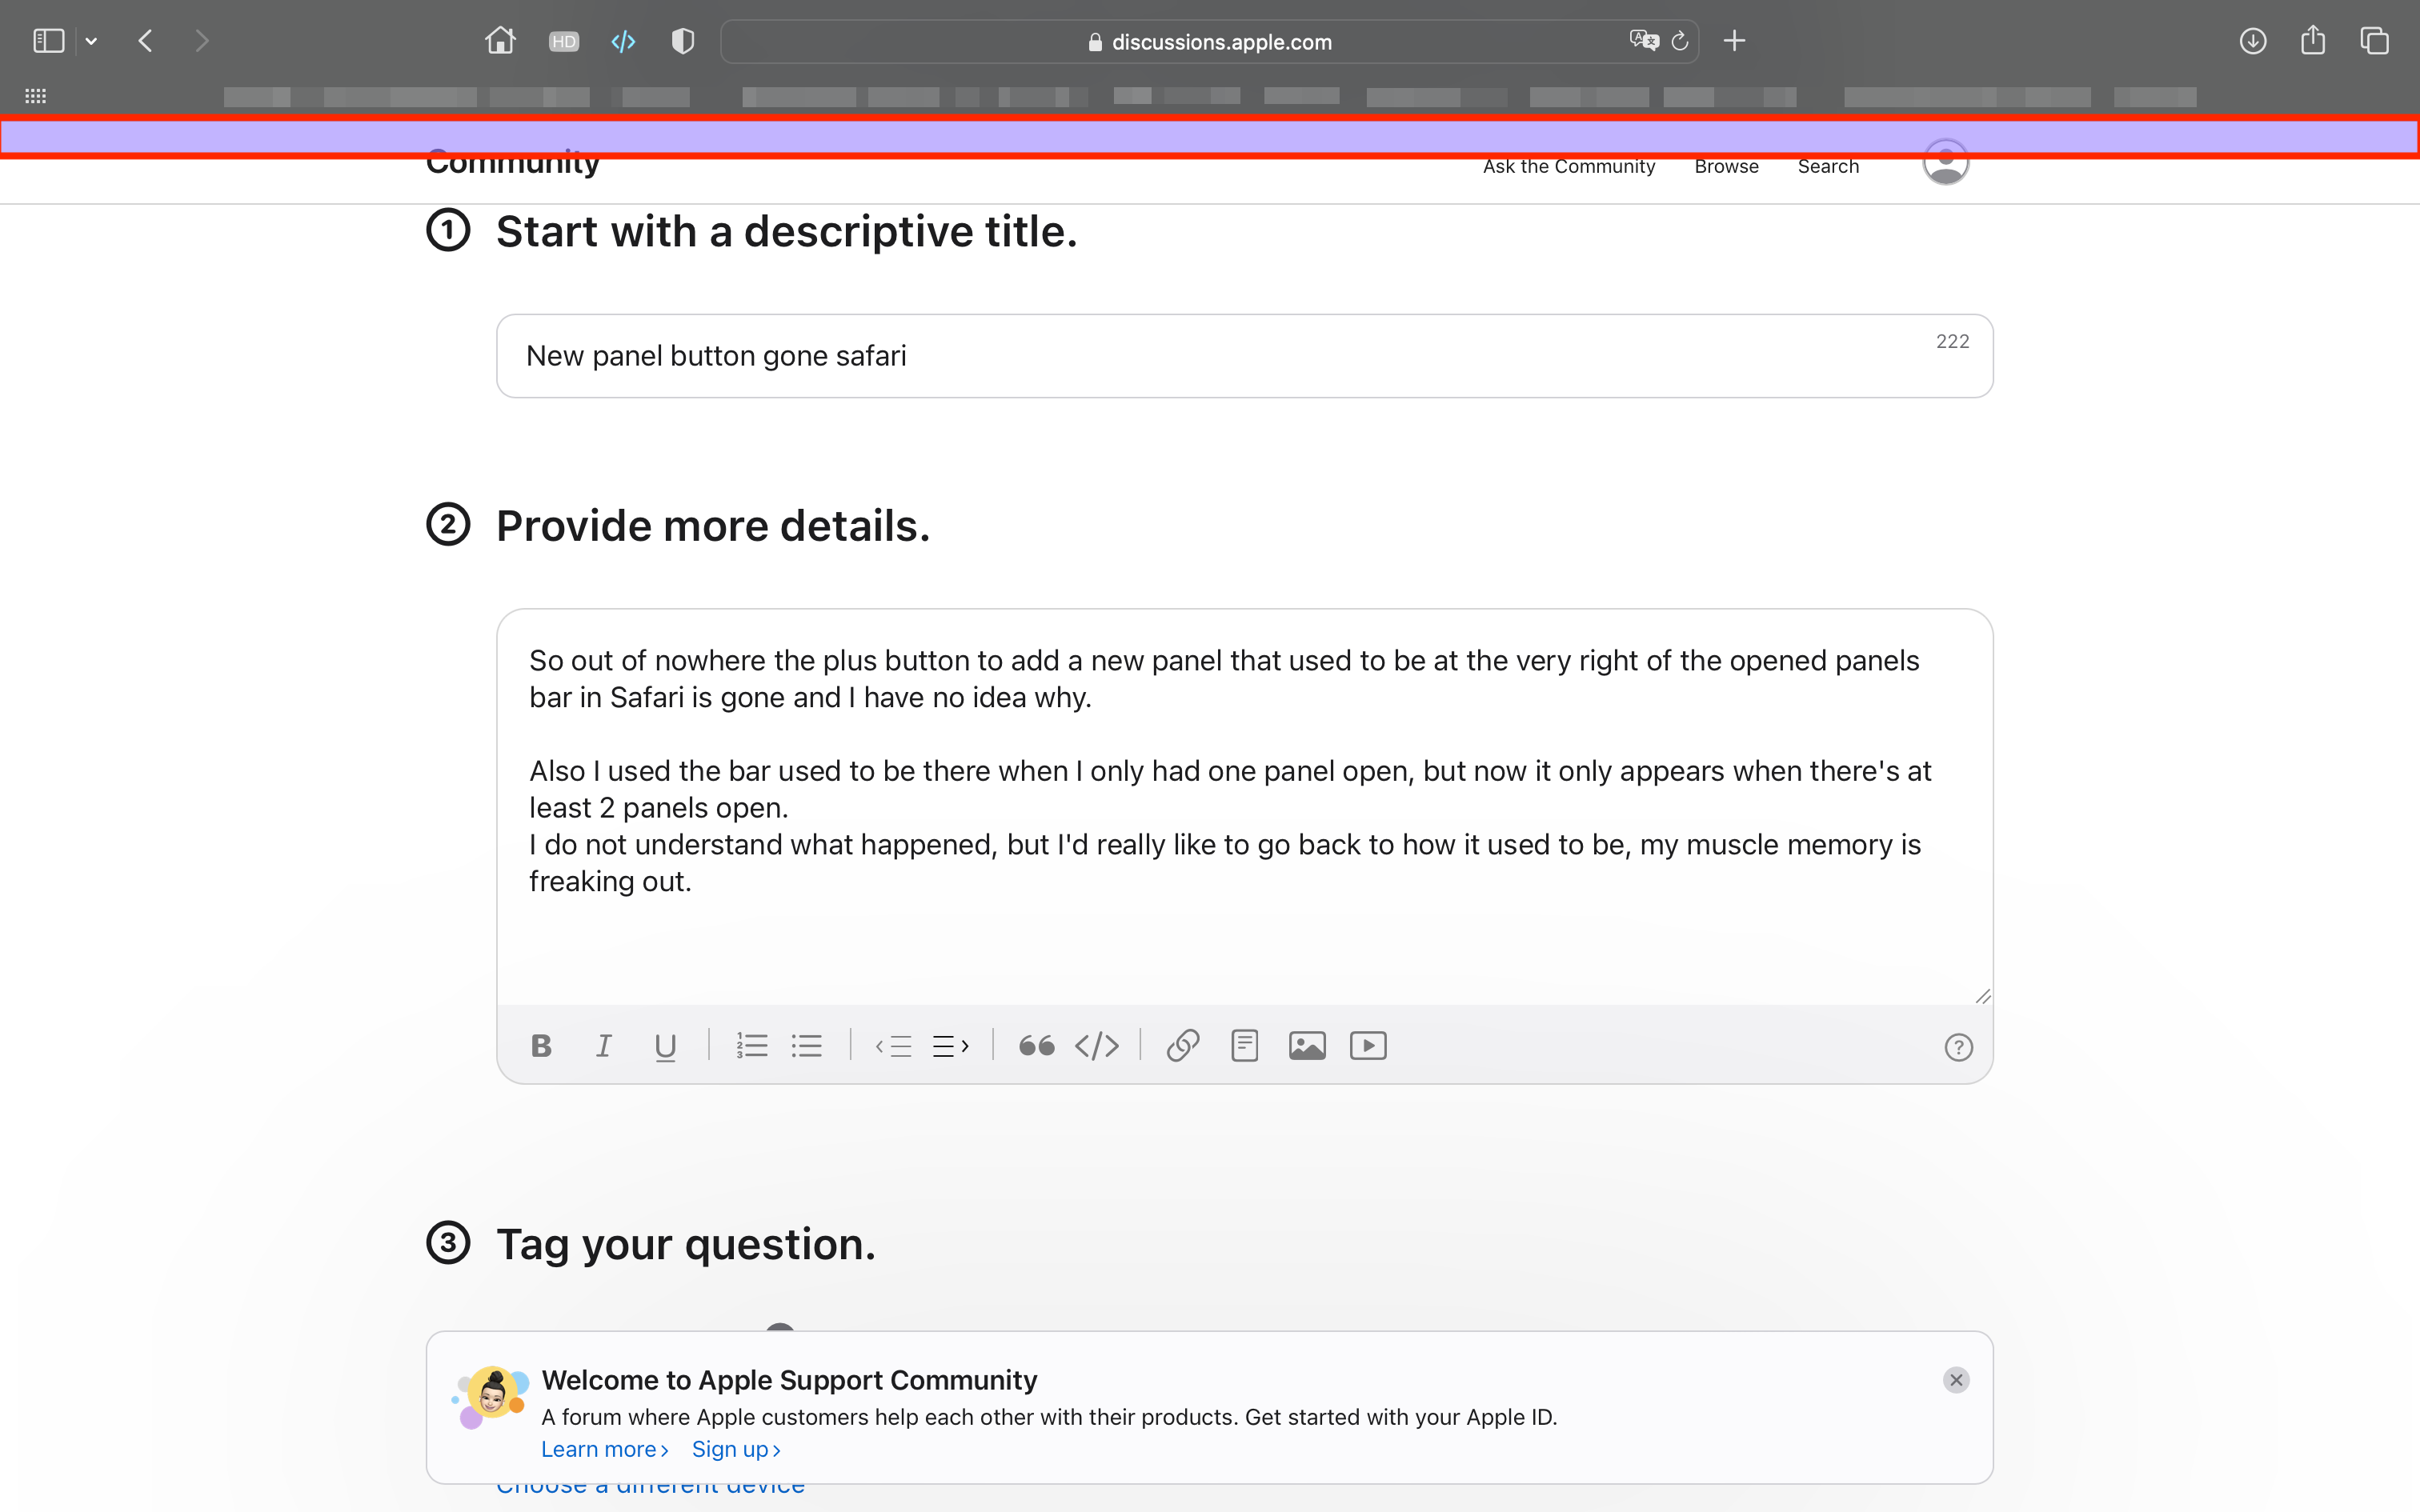Insert a hyperlink in the post
Screen dimensions: 2420x1512
pos(1182,1046)
